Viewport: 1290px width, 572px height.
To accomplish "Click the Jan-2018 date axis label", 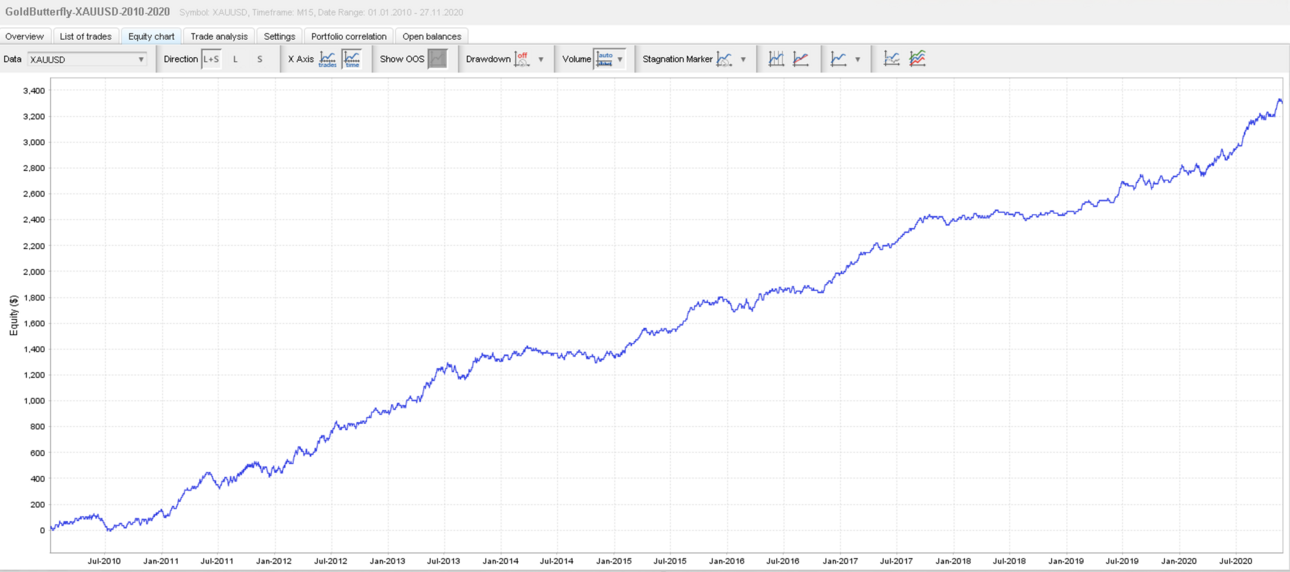I will click(953, 561).
